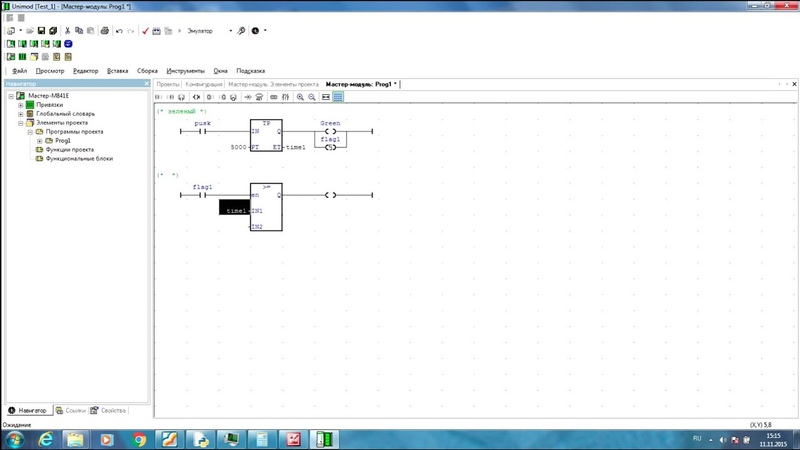Select the highlighted time1 input field

click(235, 207)
